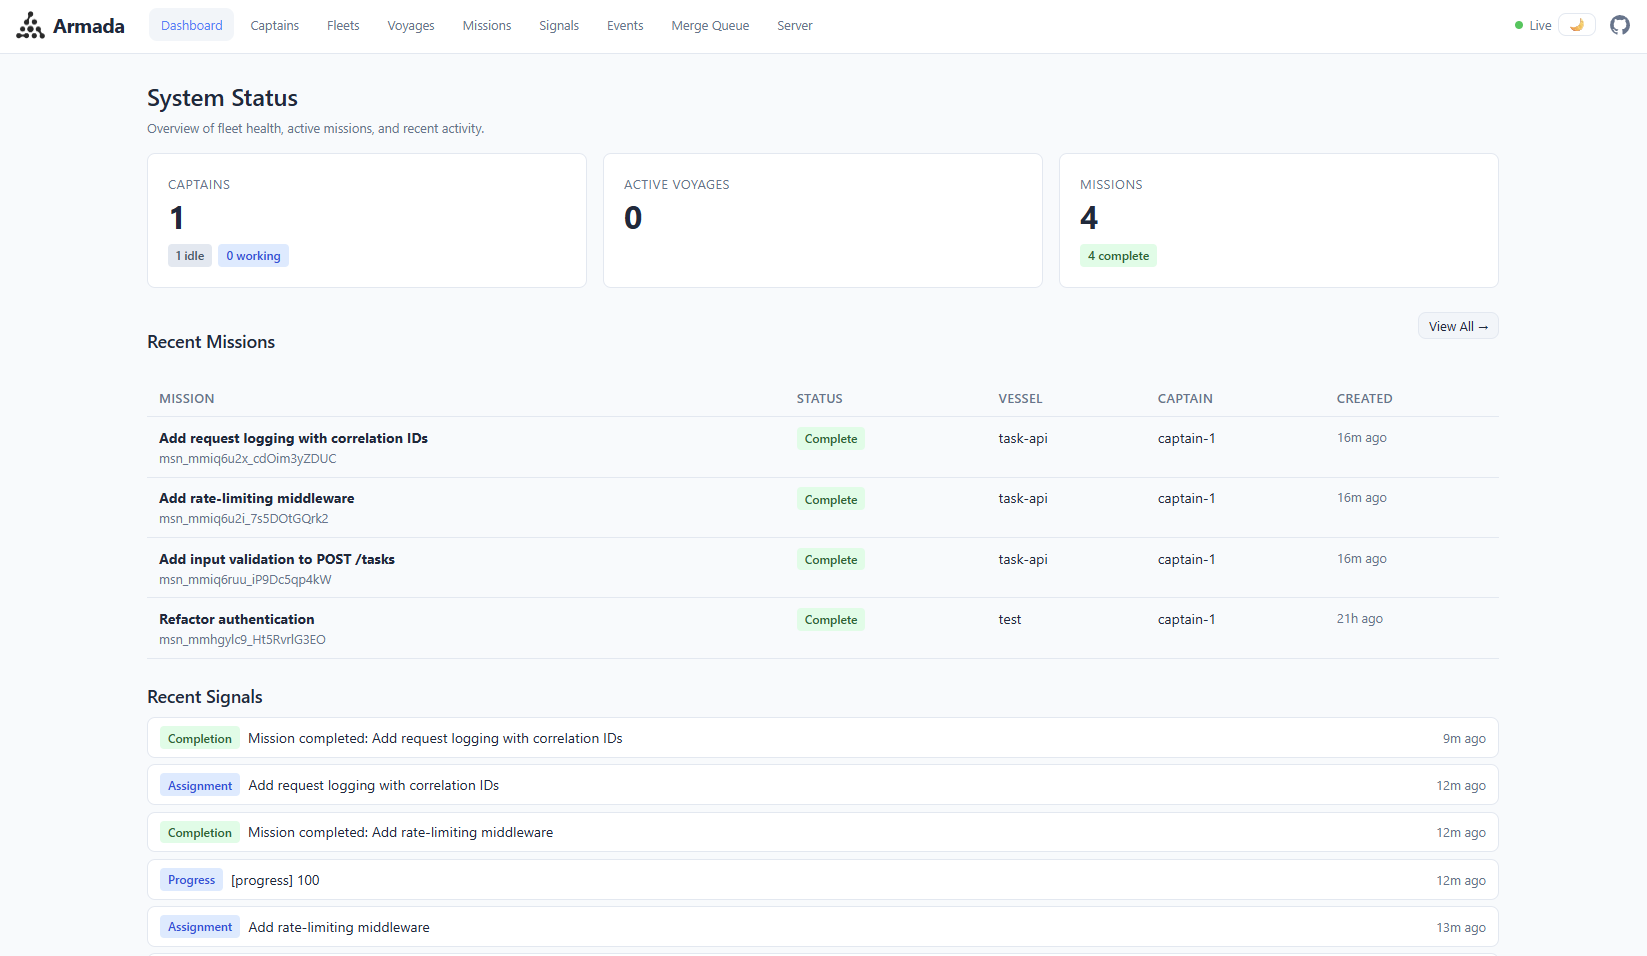Open the Signals page

[558, 25]
